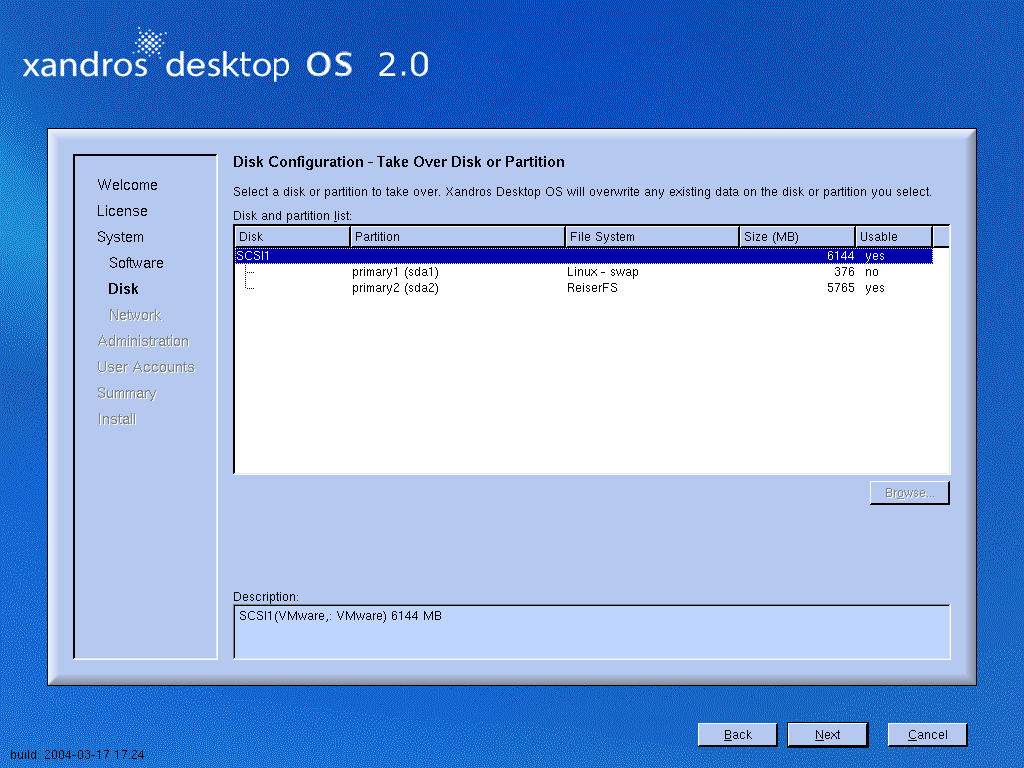
Task: Select the Disk step in sidebar
Action: (123, 289)
